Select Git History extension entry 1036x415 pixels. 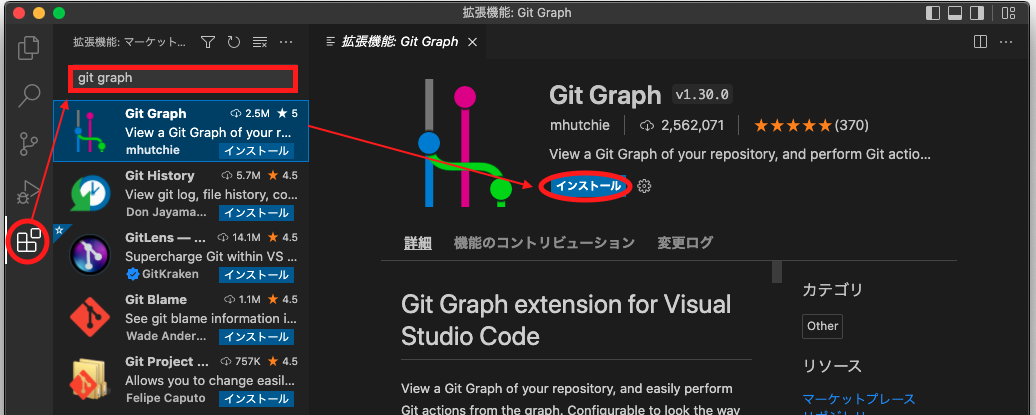181,193
